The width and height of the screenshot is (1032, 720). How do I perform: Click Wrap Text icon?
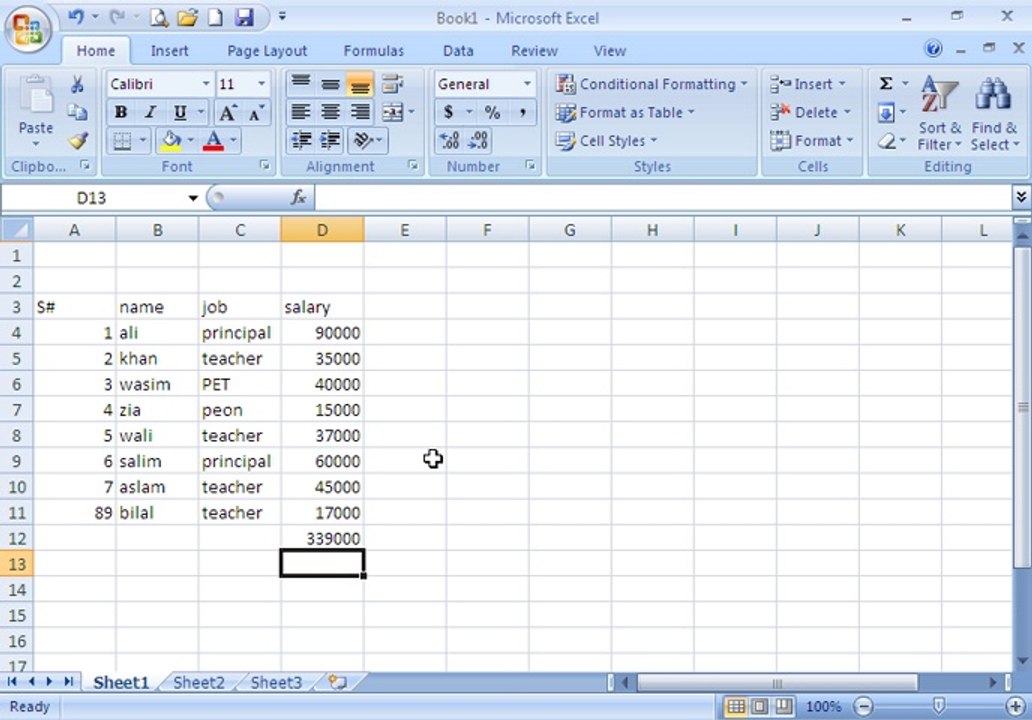point(392,84)
